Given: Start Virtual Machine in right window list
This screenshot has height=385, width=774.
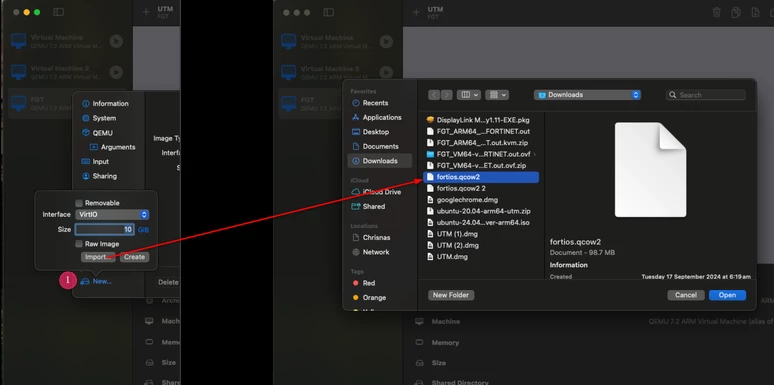Looking at the screenshot, I should (386, 41).
